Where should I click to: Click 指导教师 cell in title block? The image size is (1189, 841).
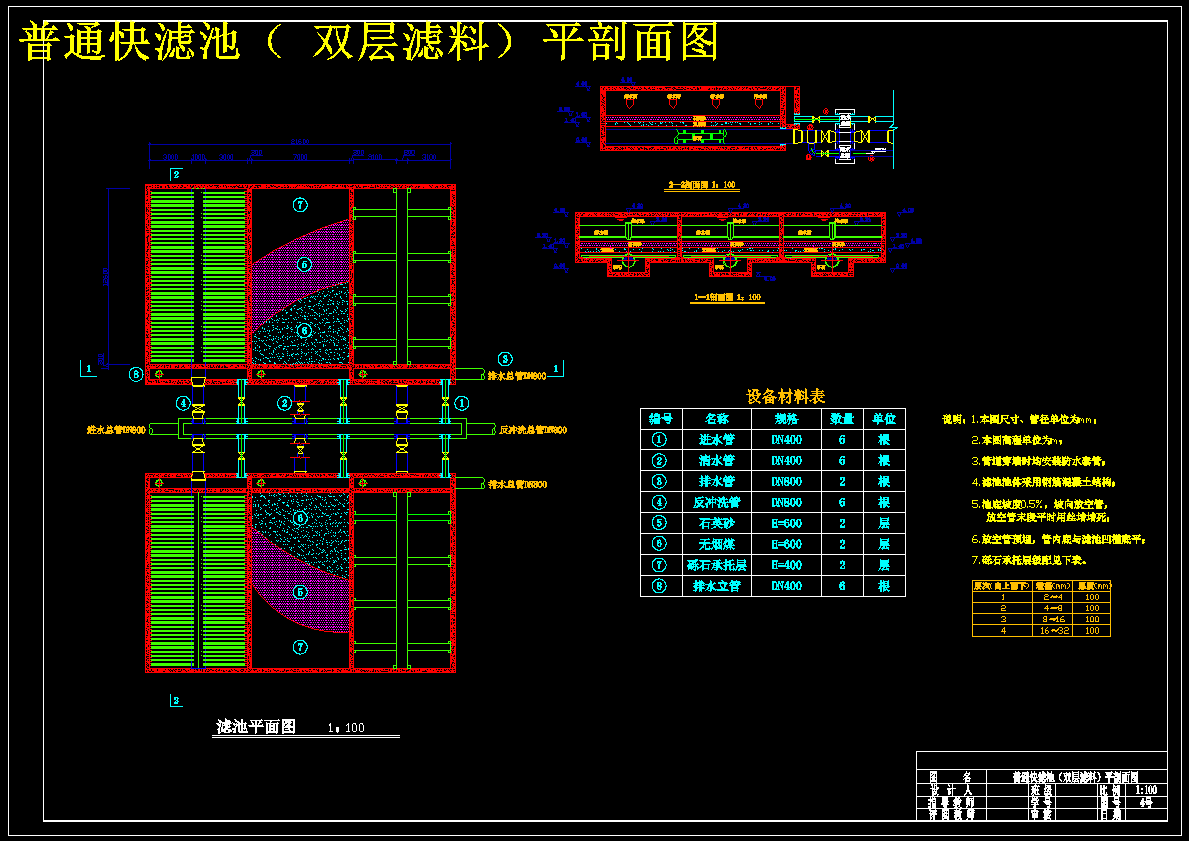click(951, 802)
